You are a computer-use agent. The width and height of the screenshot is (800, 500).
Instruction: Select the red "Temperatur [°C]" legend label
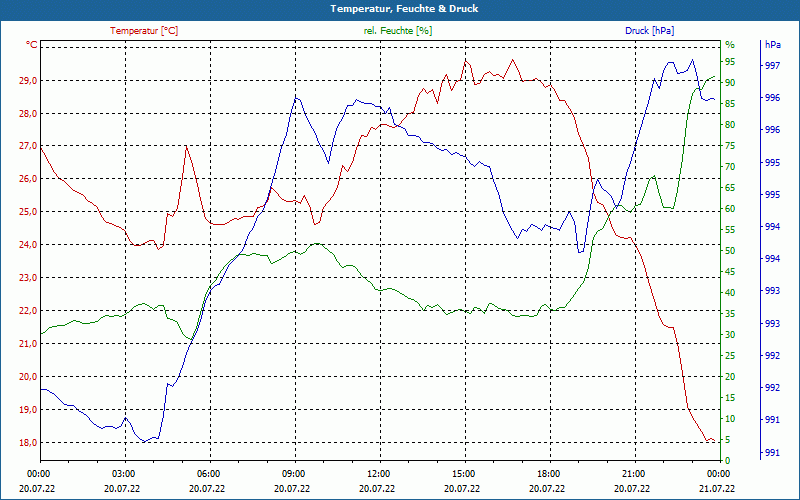[x=144, y=31]
